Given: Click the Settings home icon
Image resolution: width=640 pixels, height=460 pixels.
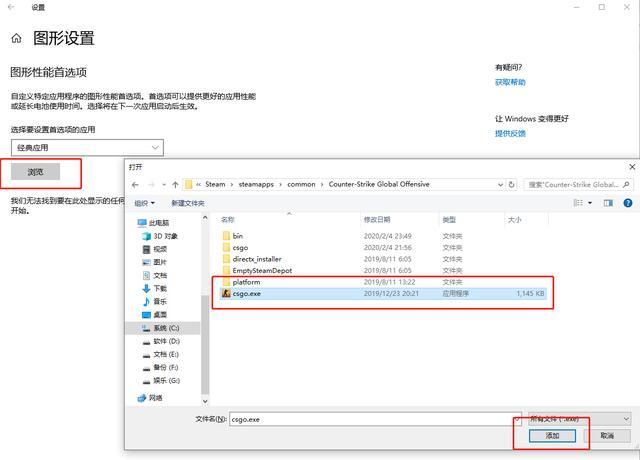Looking at the screenshot, I should (x=16, y=38).
